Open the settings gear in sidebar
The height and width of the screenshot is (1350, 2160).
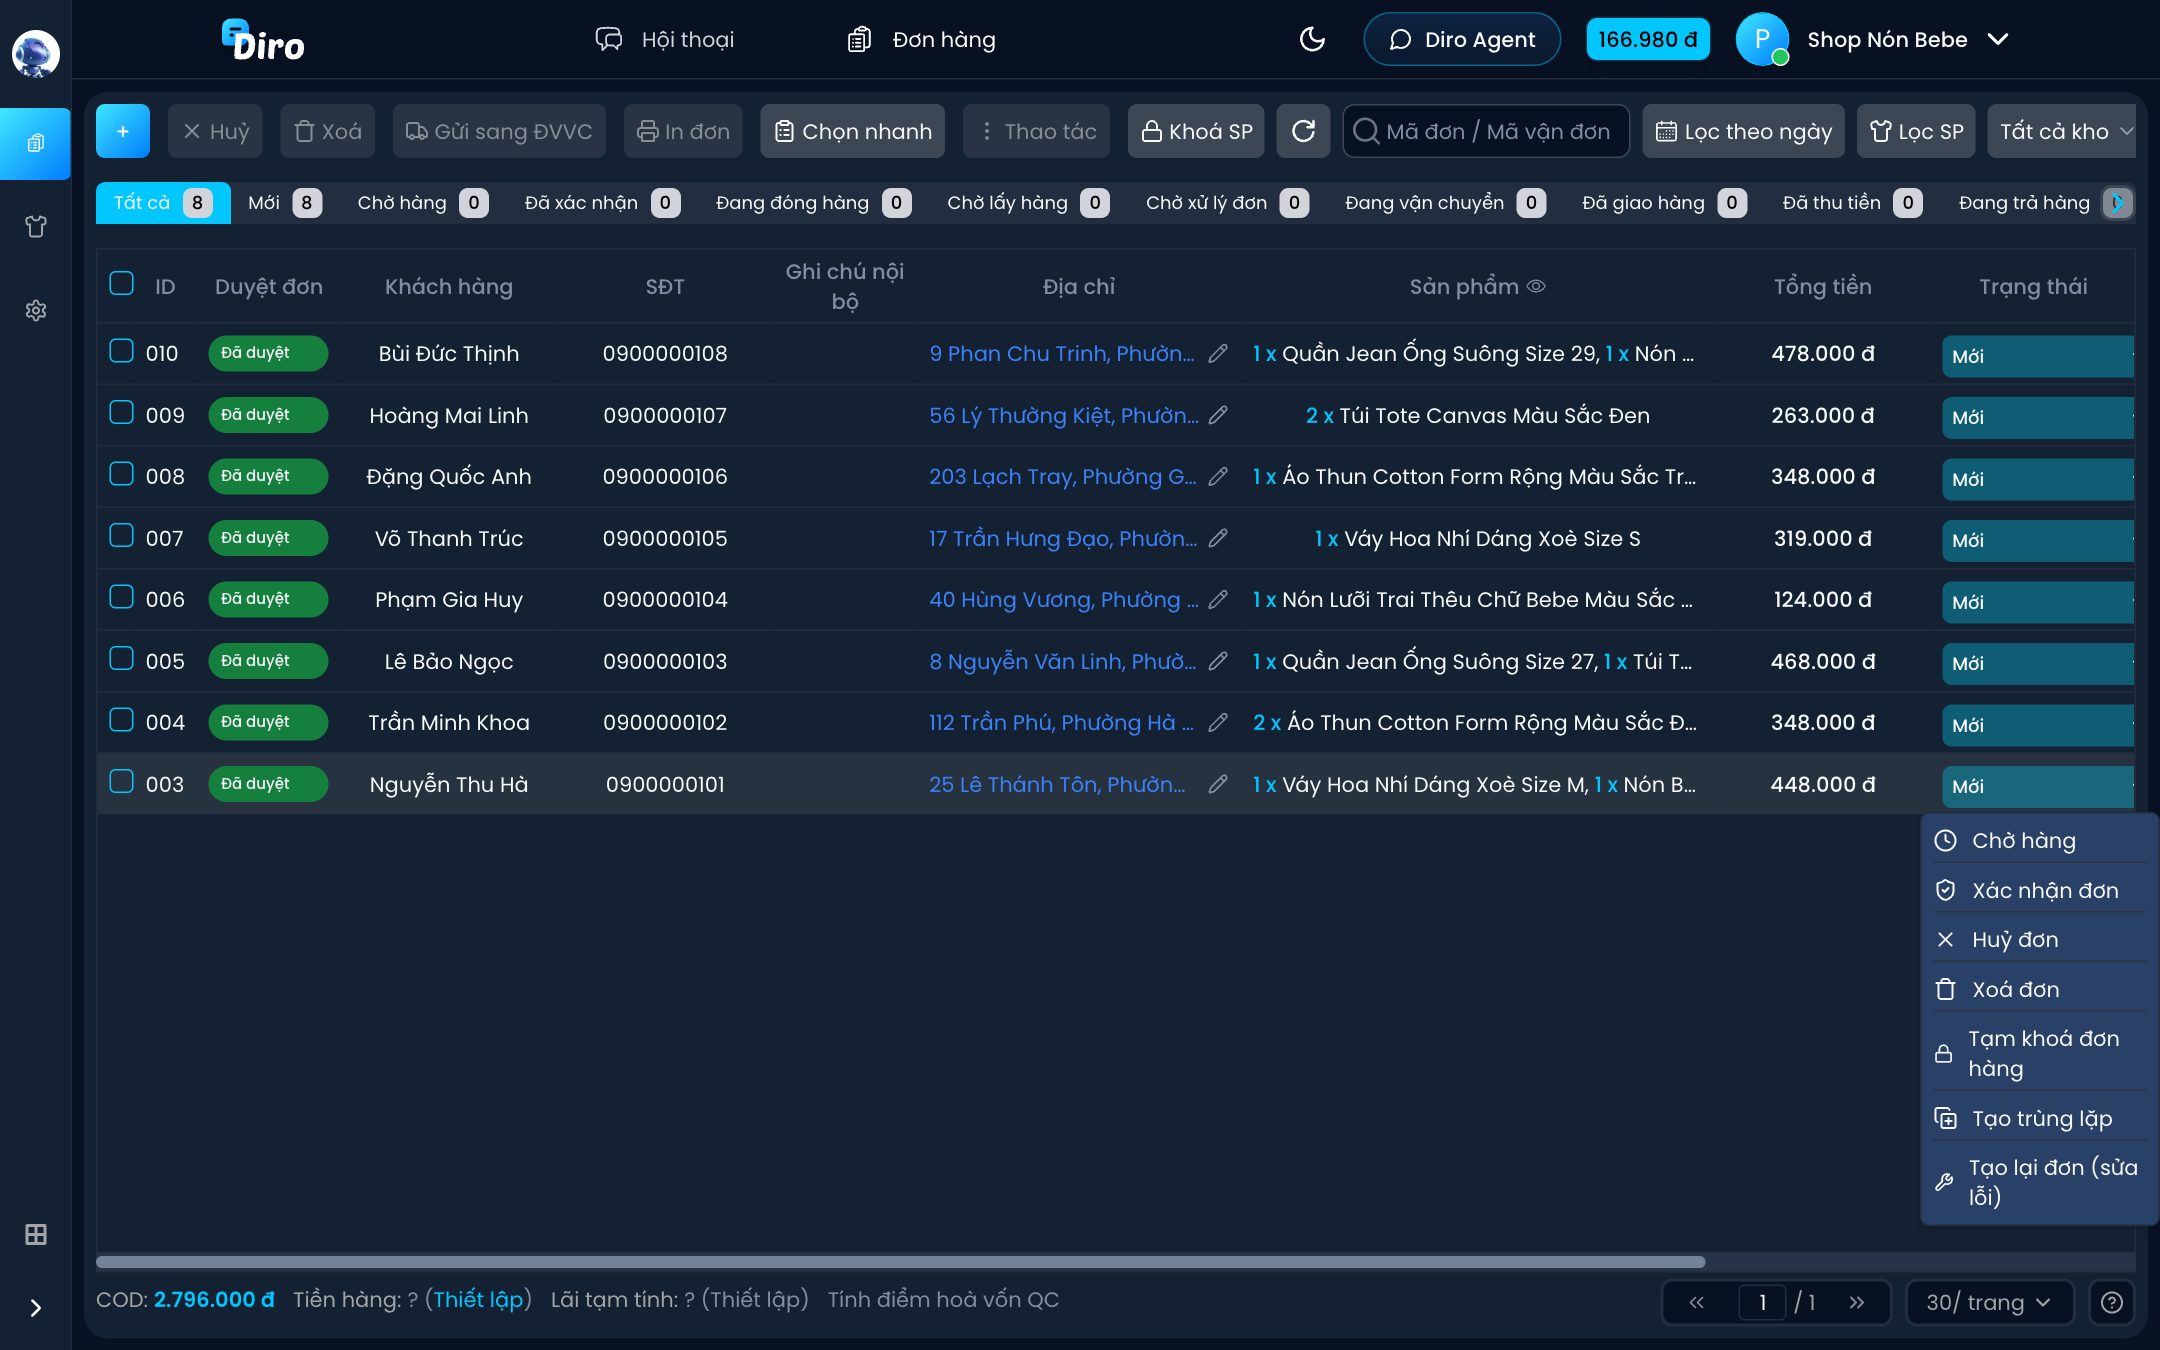click(36, 311)
